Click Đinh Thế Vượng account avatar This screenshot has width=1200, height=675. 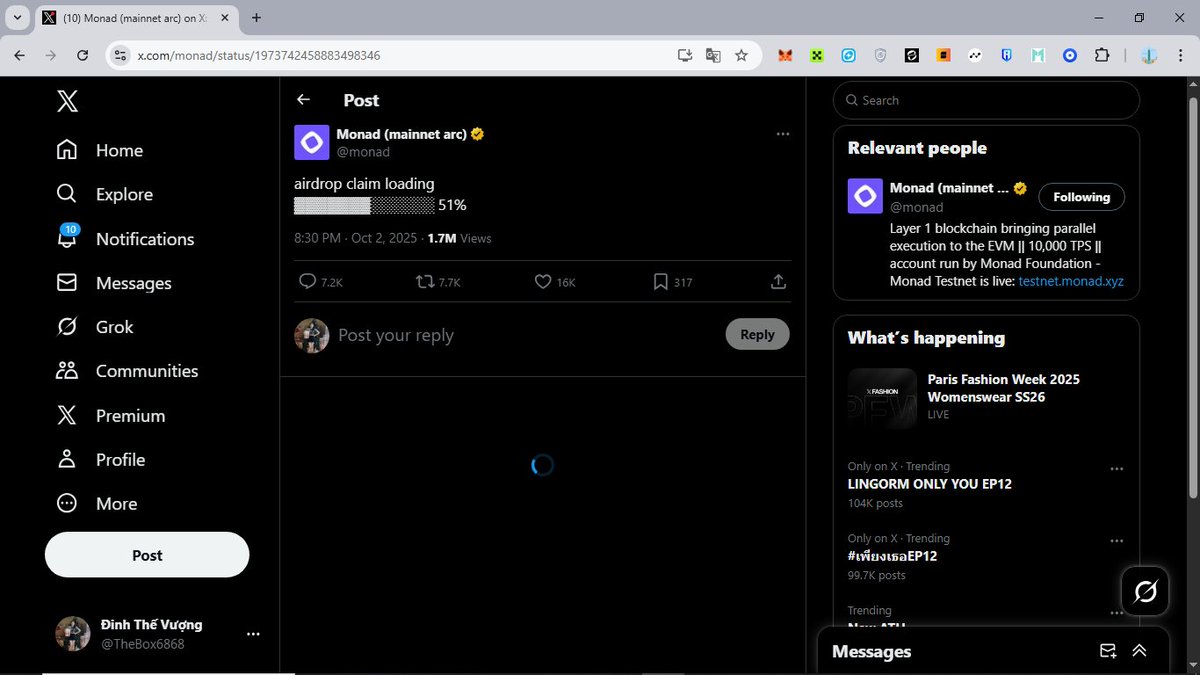click(x=72, y=634)
